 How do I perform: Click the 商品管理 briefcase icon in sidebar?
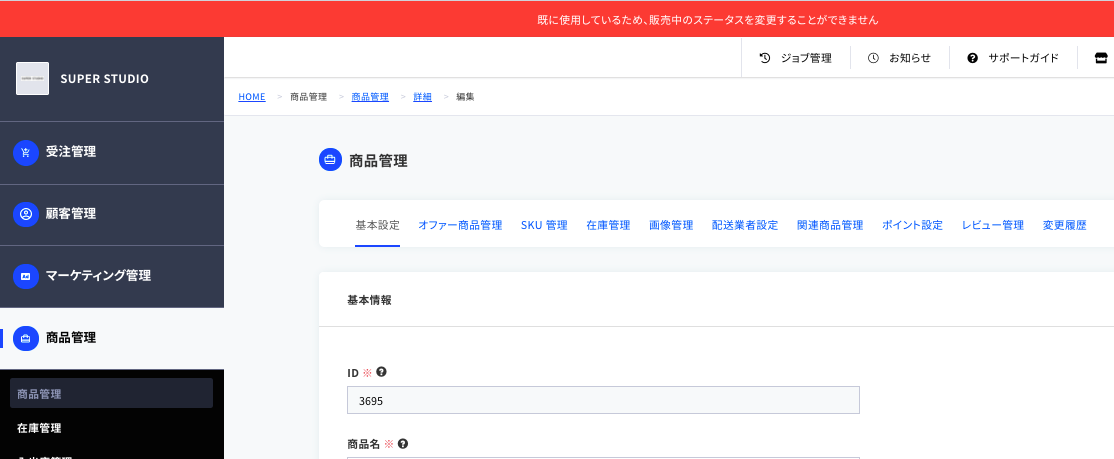26,338
